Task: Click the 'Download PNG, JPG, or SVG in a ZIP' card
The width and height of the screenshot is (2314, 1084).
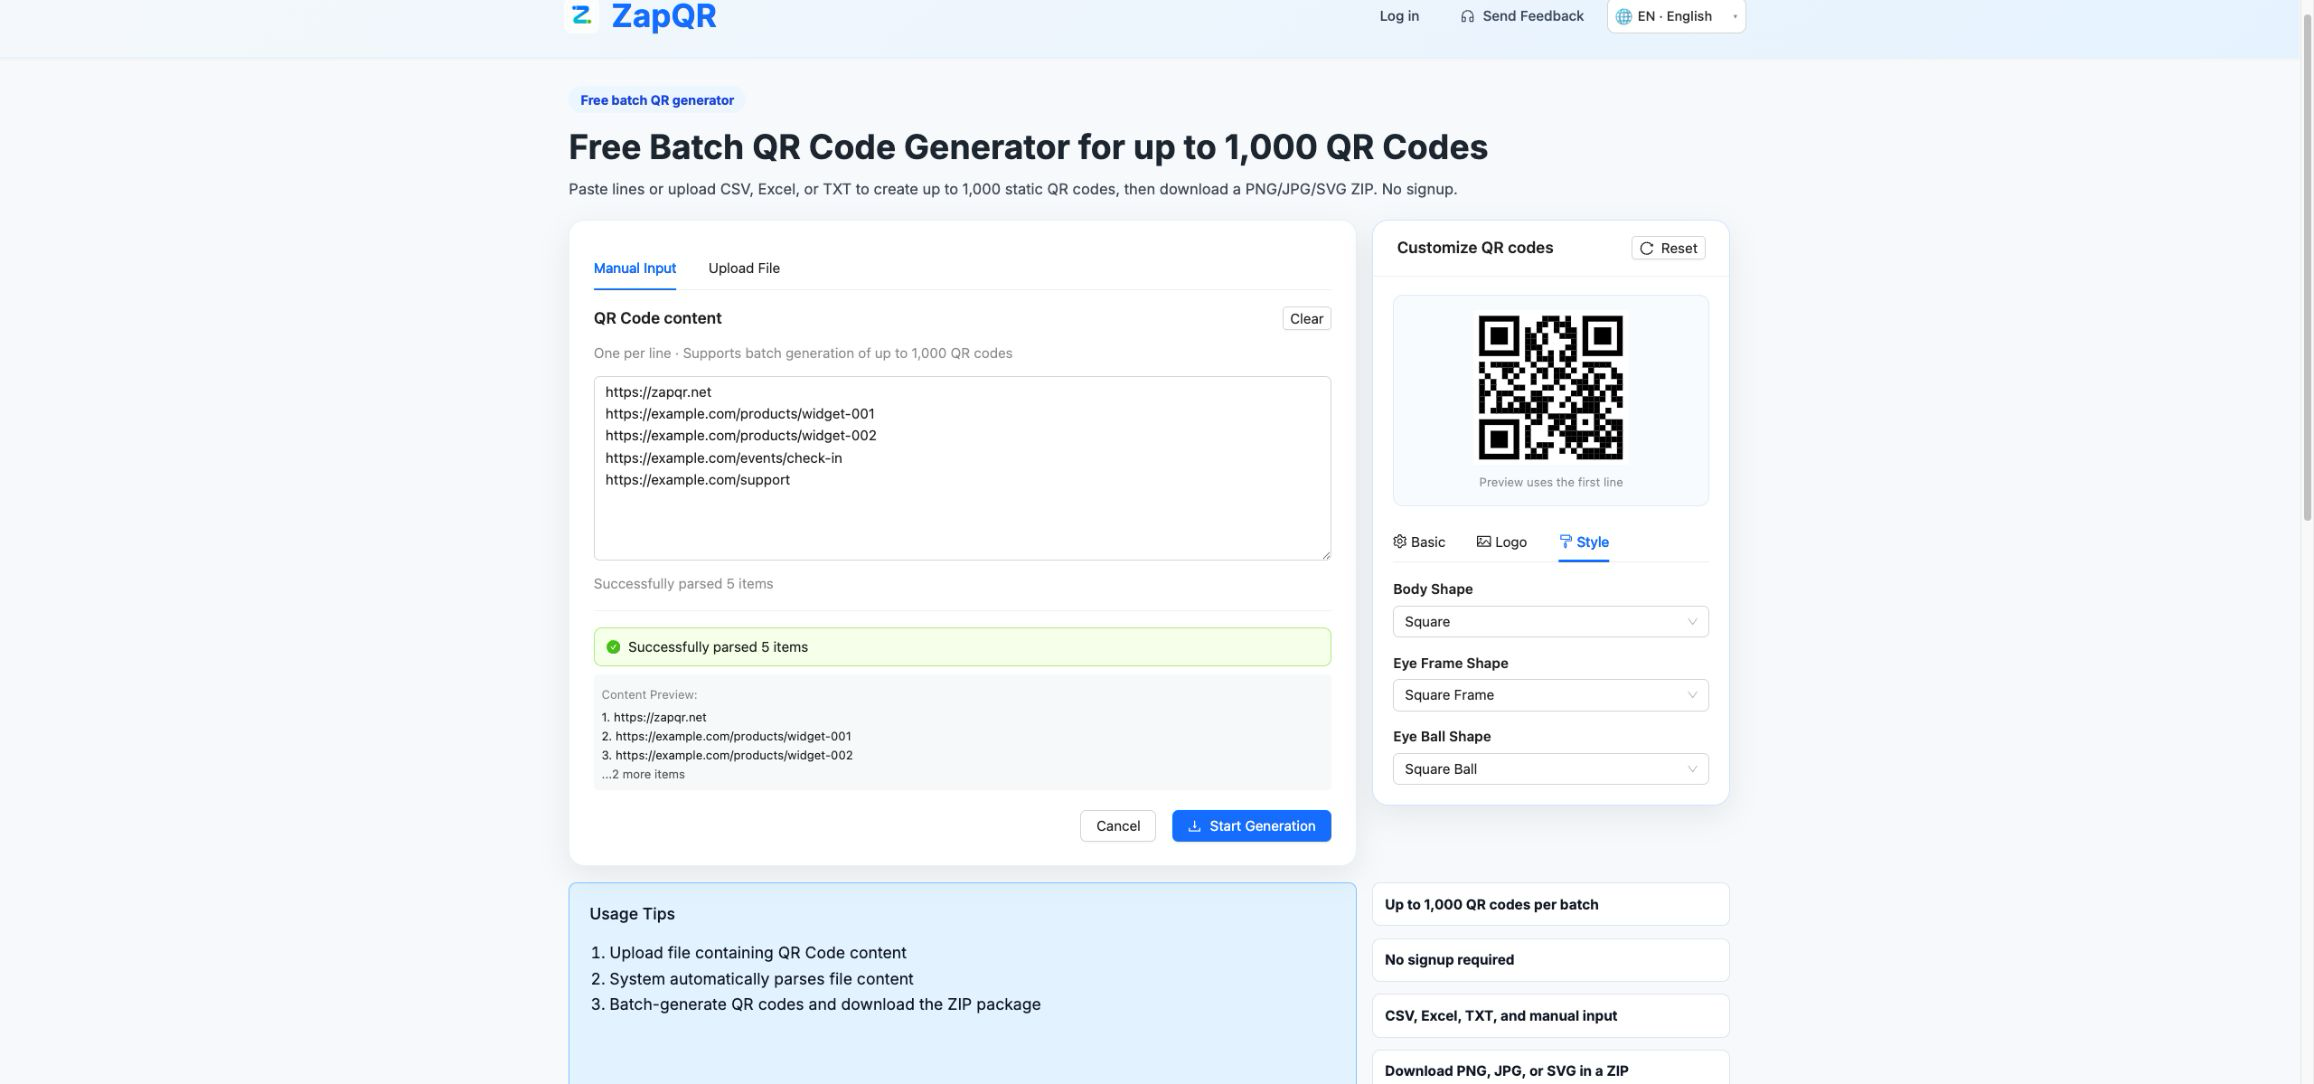Action: pyautogui.click(x=1550, y=1068)
